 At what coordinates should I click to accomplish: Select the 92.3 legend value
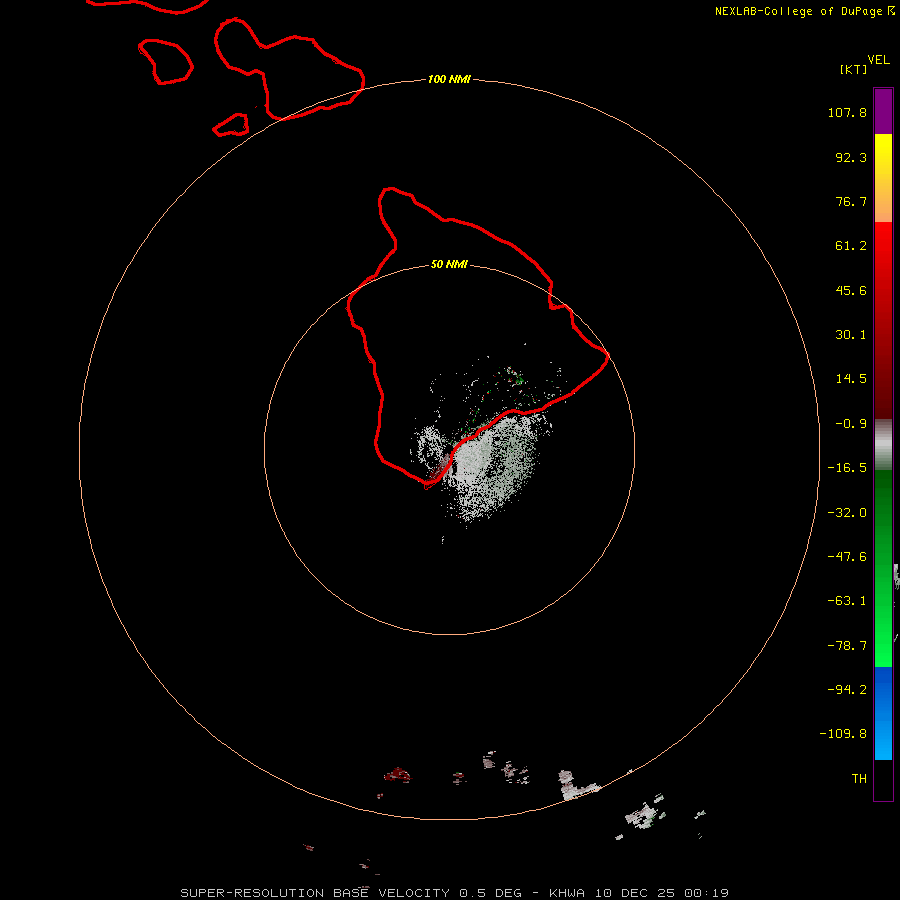851,157
